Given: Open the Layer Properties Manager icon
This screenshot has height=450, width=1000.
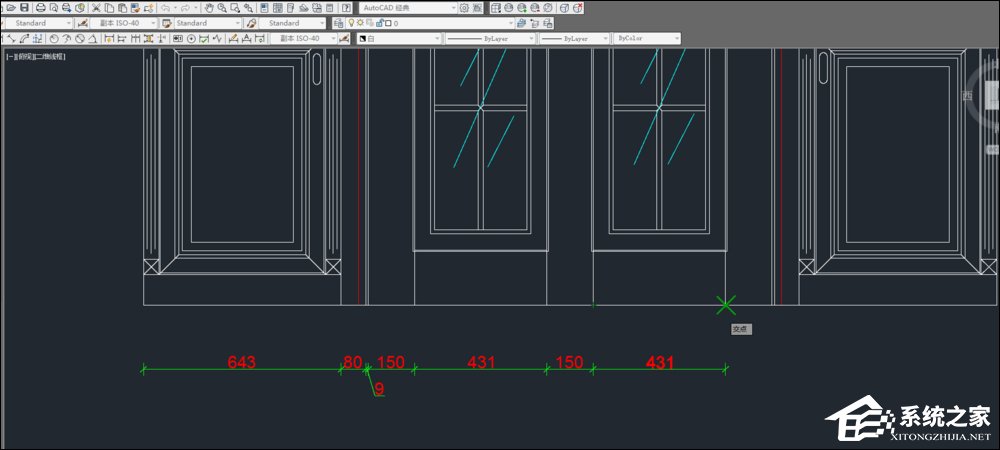Looking at the screenshot, I should pyautogui.click(x=339, y=23).
